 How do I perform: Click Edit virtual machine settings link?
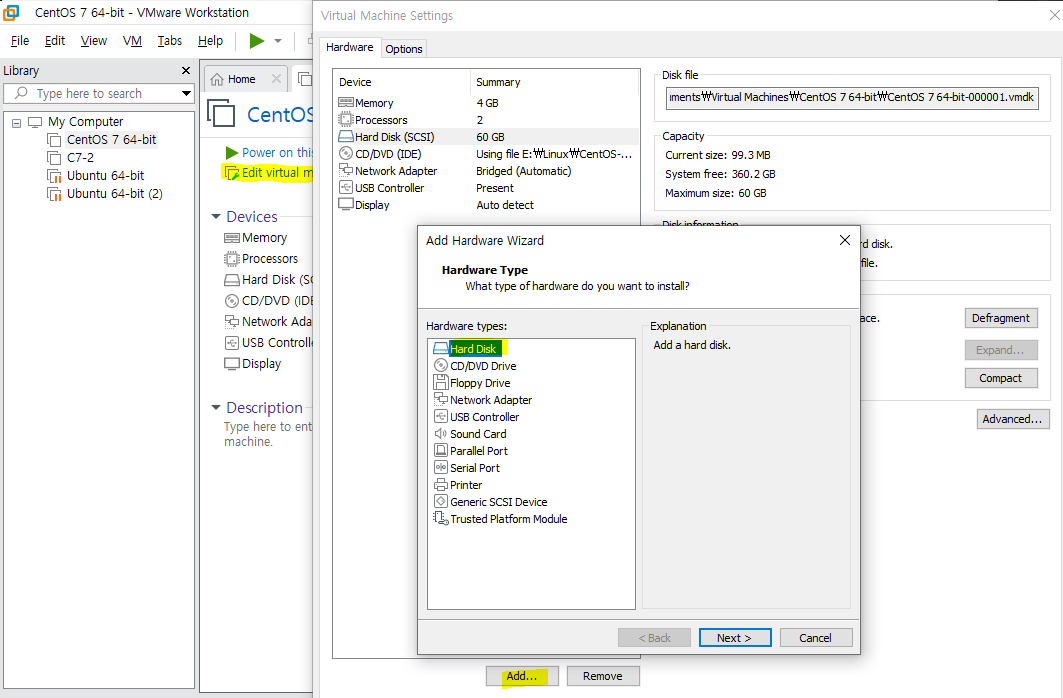(270, 173)
